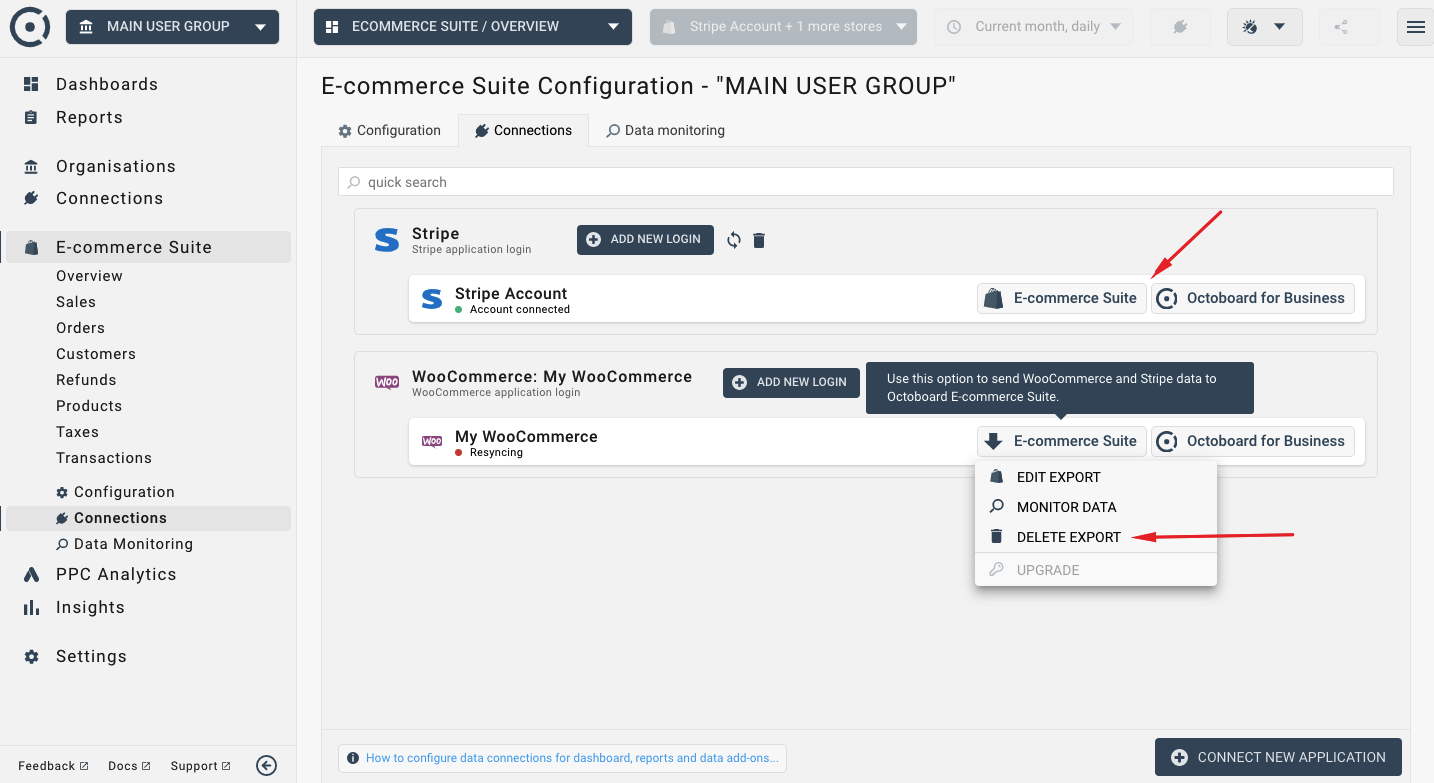Open the Current month, daily period dropdown
This screenshot has height=783, width=1434.
[x=1034, y=27]
